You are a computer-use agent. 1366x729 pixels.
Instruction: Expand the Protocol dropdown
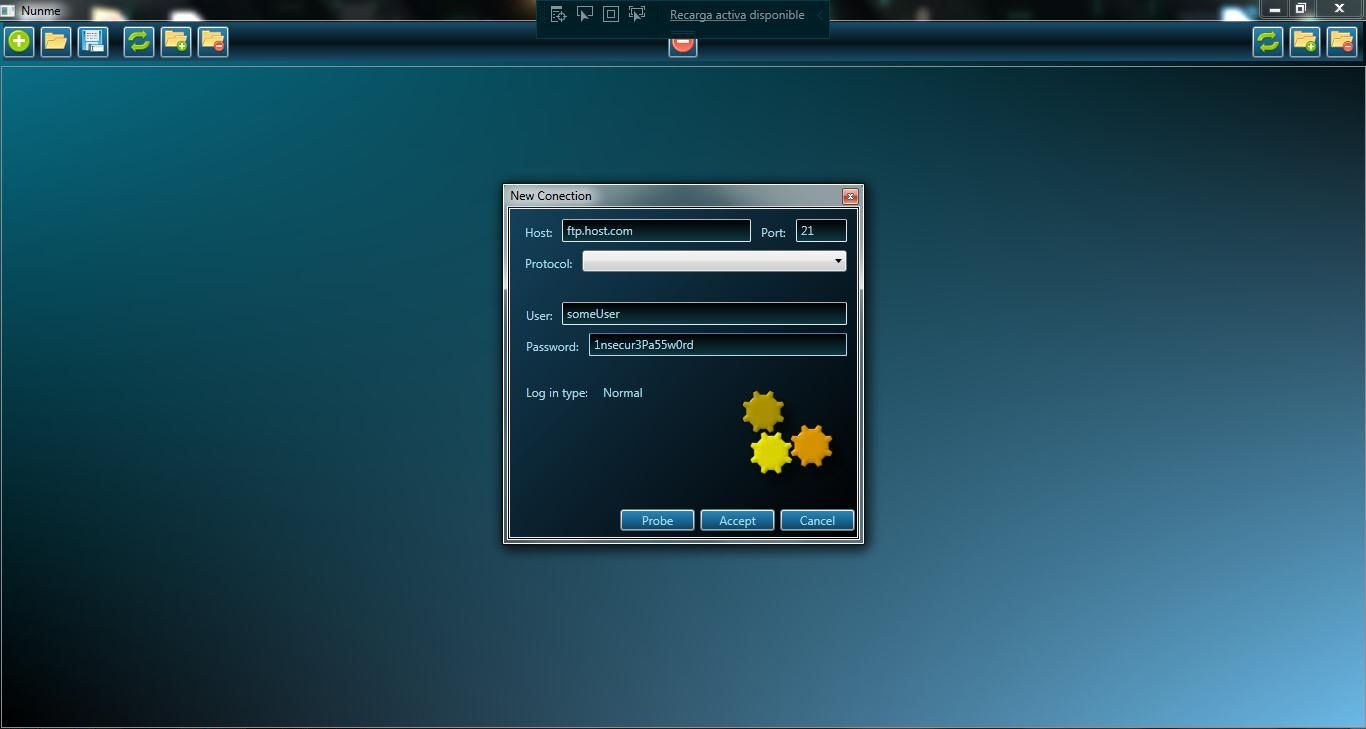coord(714,261)
